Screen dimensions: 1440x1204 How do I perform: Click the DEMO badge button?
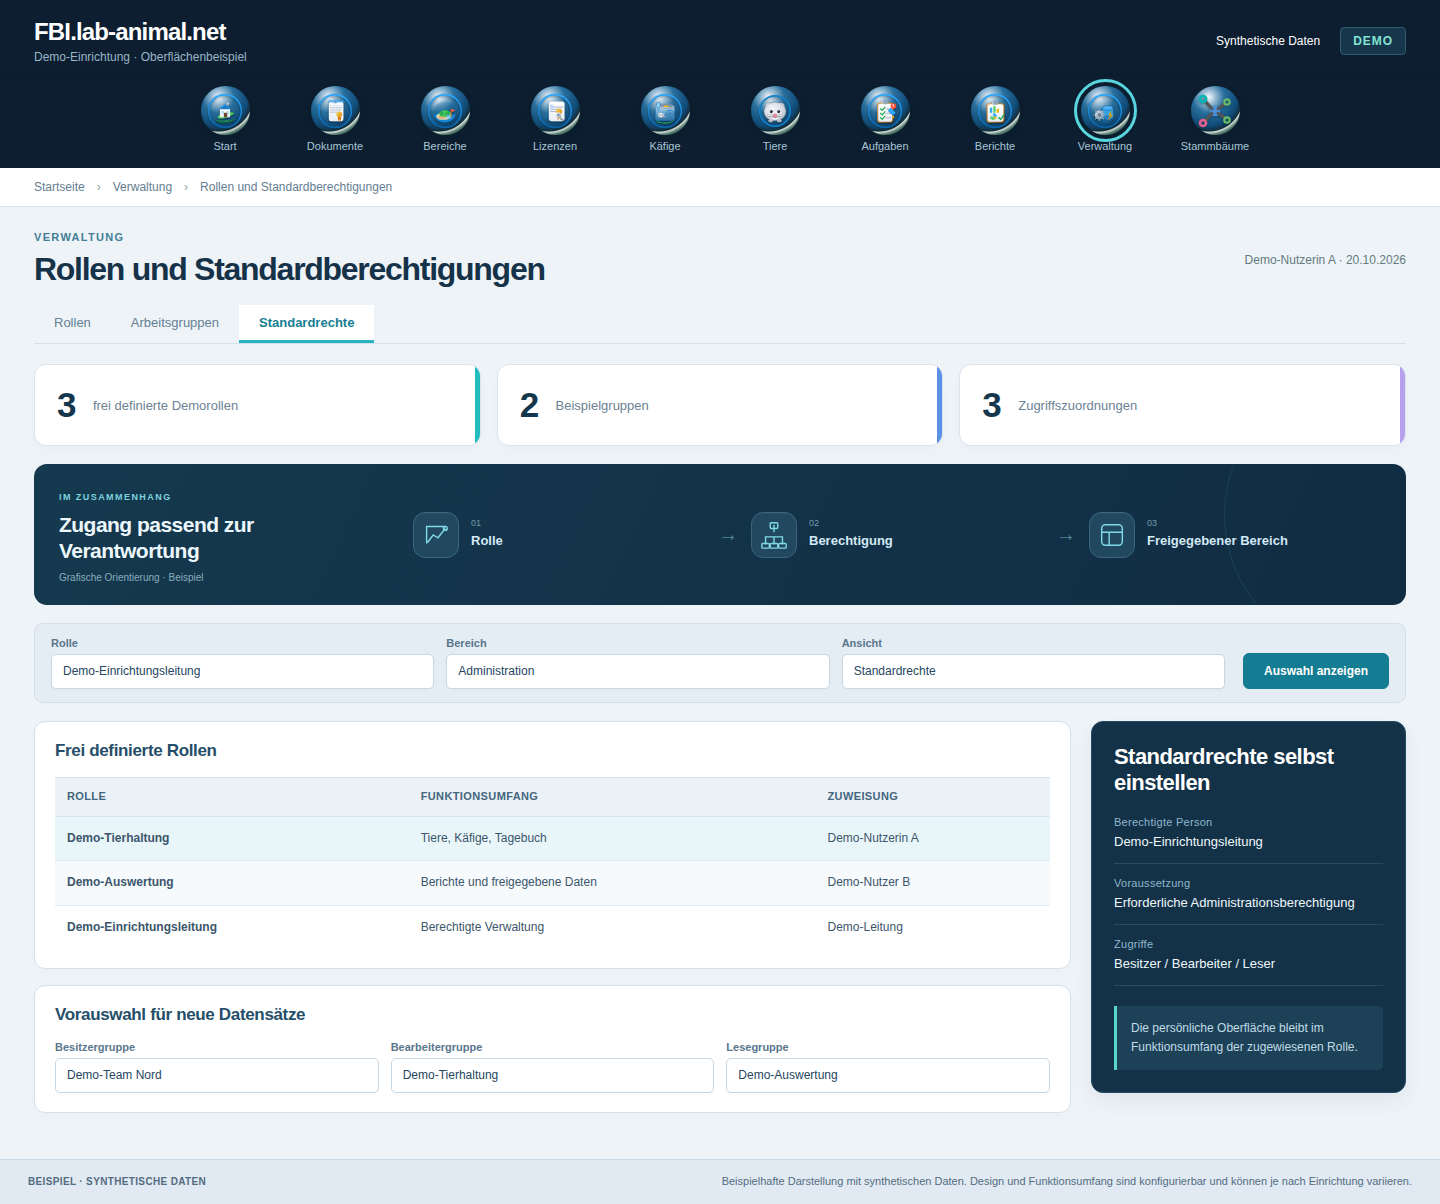pos(1373,41)
